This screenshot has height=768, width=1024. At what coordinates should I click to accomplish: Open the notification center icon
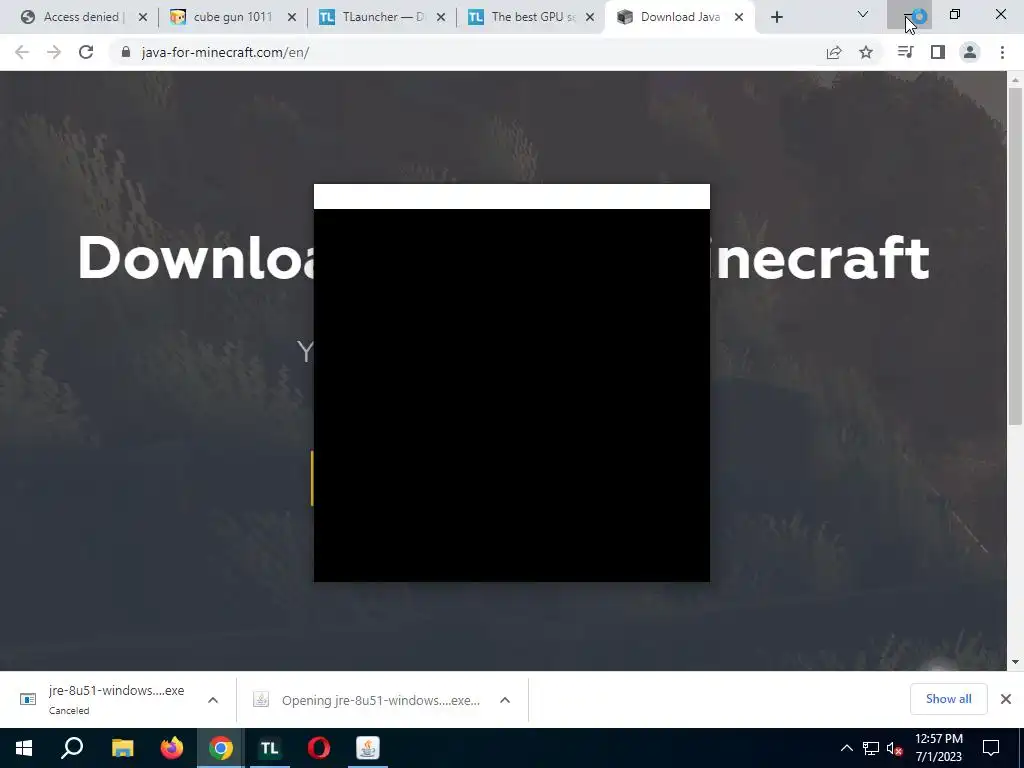[x=991, y=748]
